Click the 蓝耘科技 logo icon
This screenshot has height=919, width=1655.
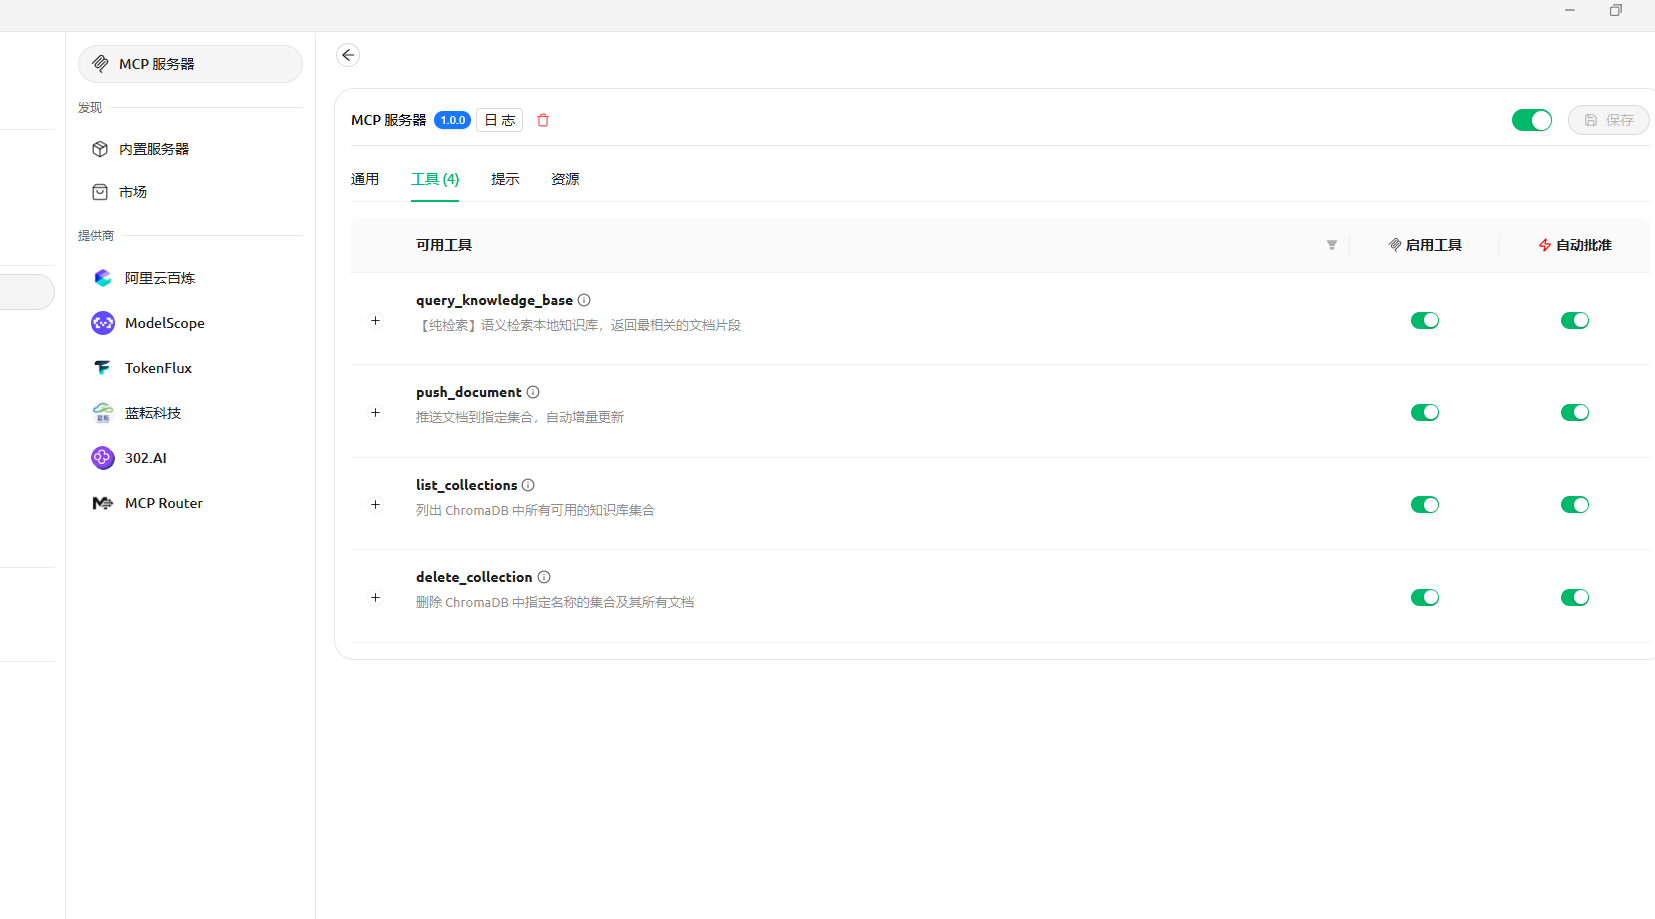click(103, 413)
